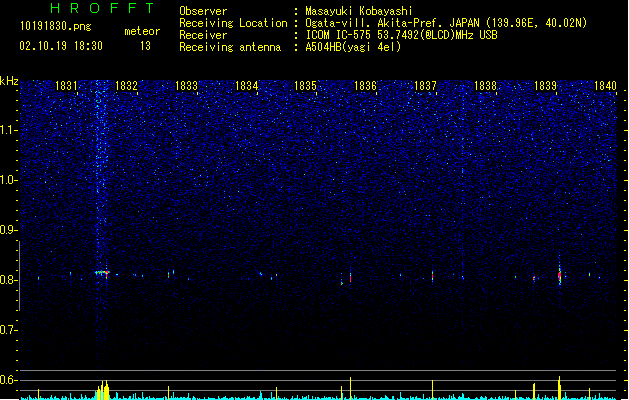Viewport: 629px width, 400px height.
Task: Click the 1834 time marker
Action: pyautogui.click(x=246, y=86)
